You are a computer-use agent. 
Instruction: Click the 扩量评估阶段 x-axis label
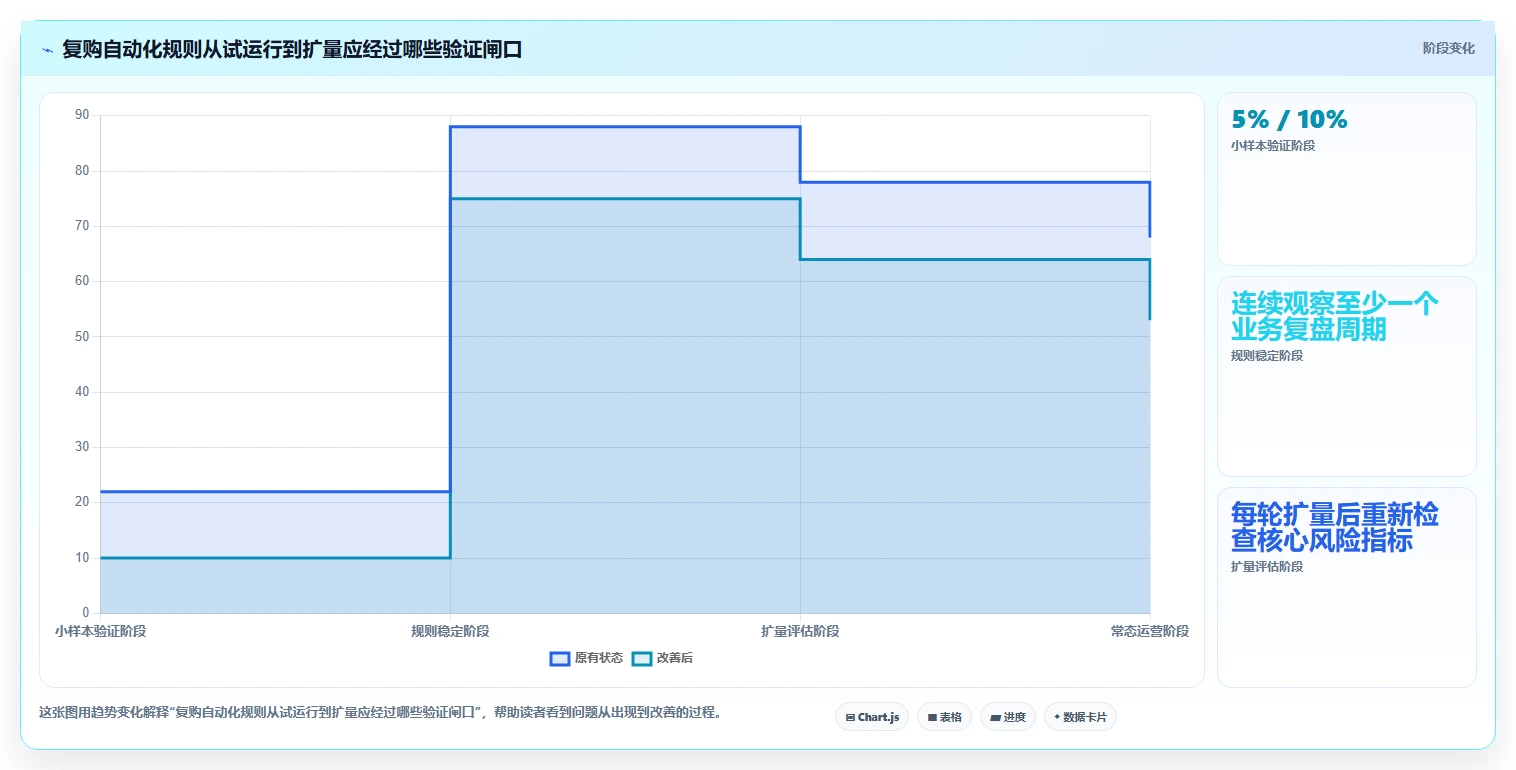point(800,632)
